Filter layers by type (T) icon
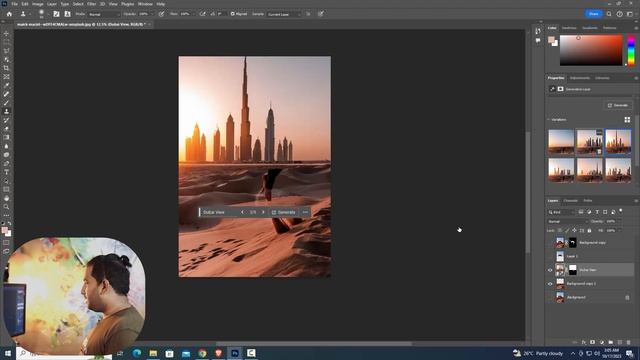The image size is (640, 360). pyautogui.click(x=597, y=212)
